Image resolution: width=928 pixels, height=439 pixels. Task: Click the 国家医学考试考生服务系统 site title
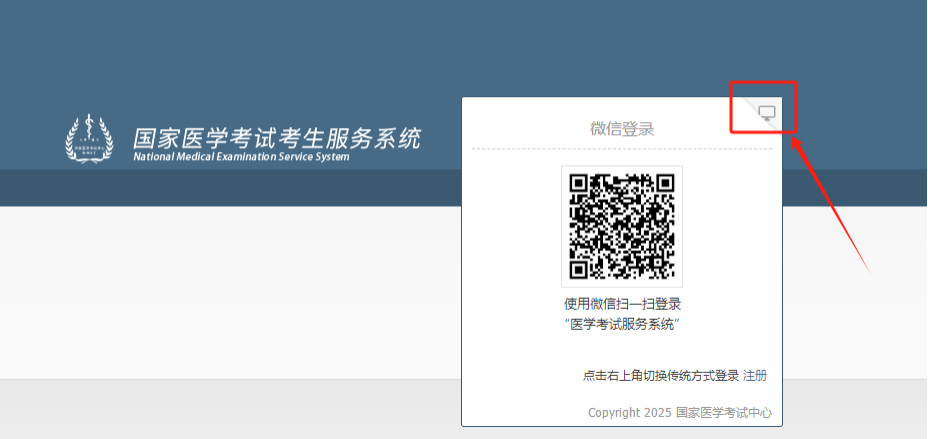277,138
